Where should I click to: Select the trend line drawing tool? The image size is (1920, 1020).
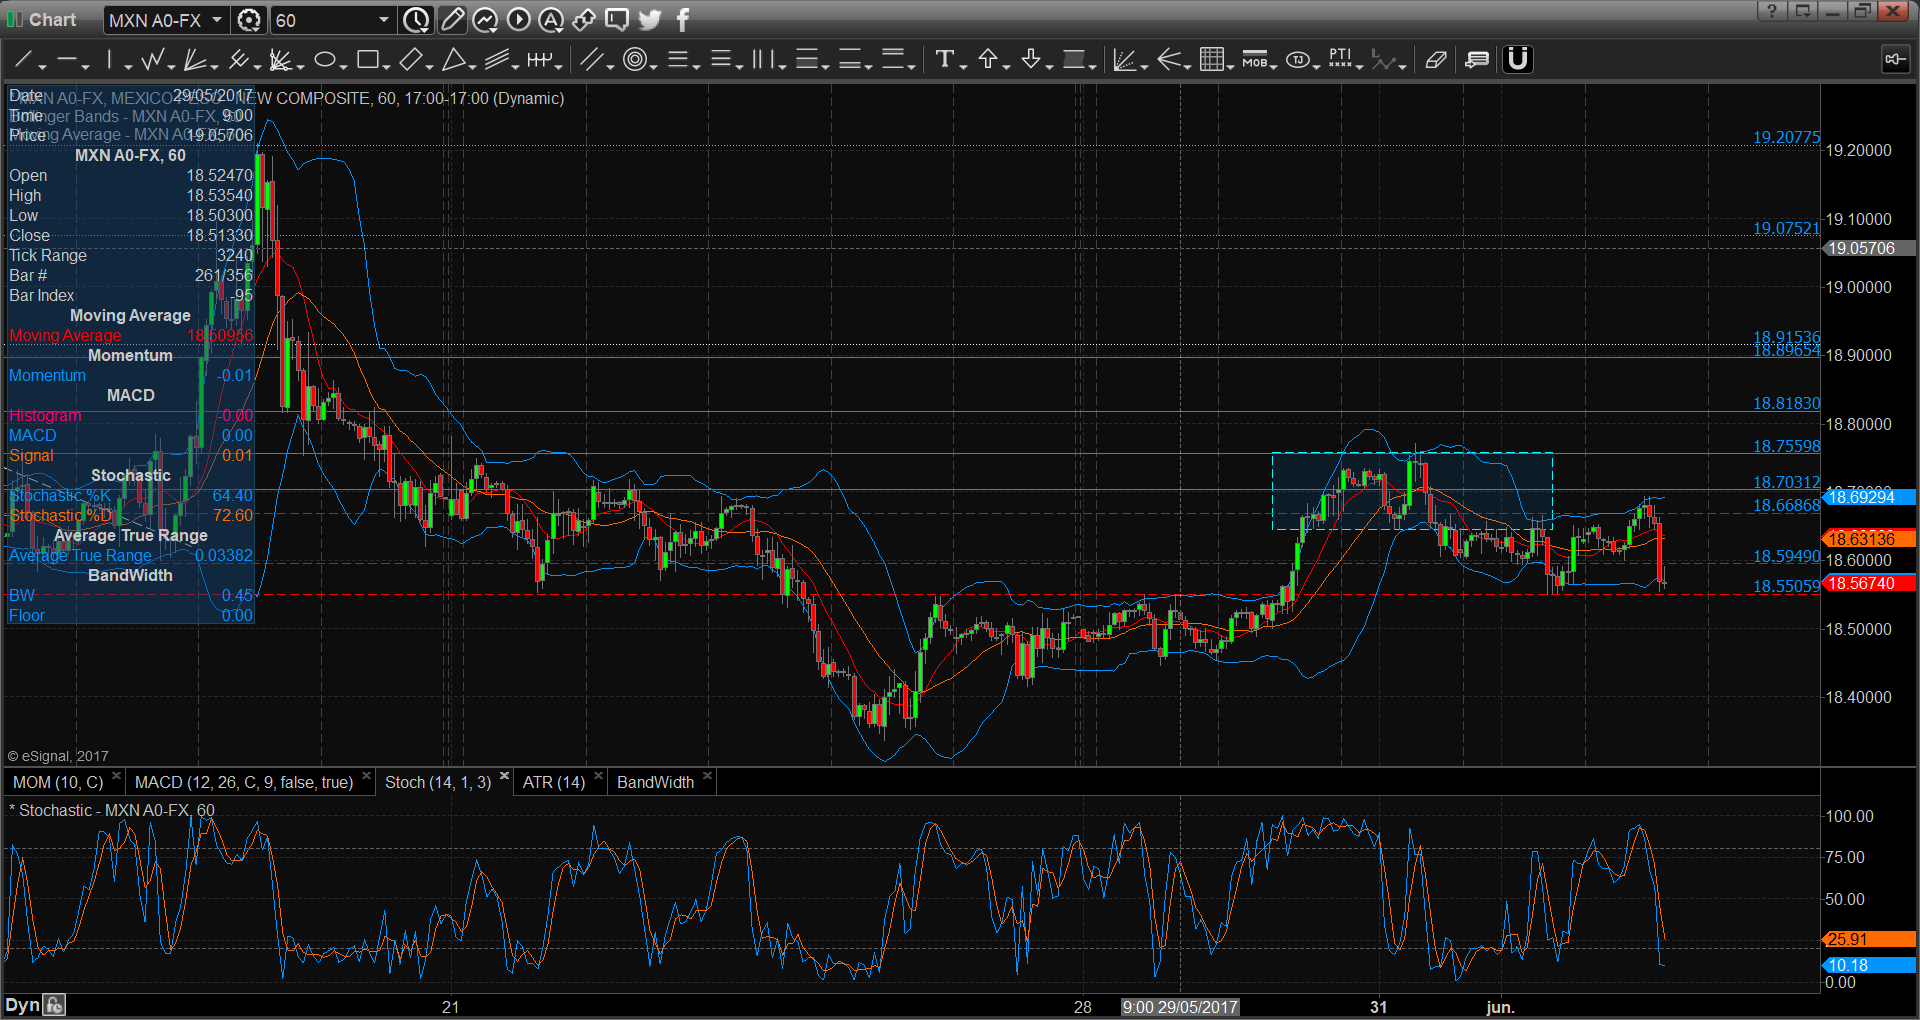(x=23, y=60)
